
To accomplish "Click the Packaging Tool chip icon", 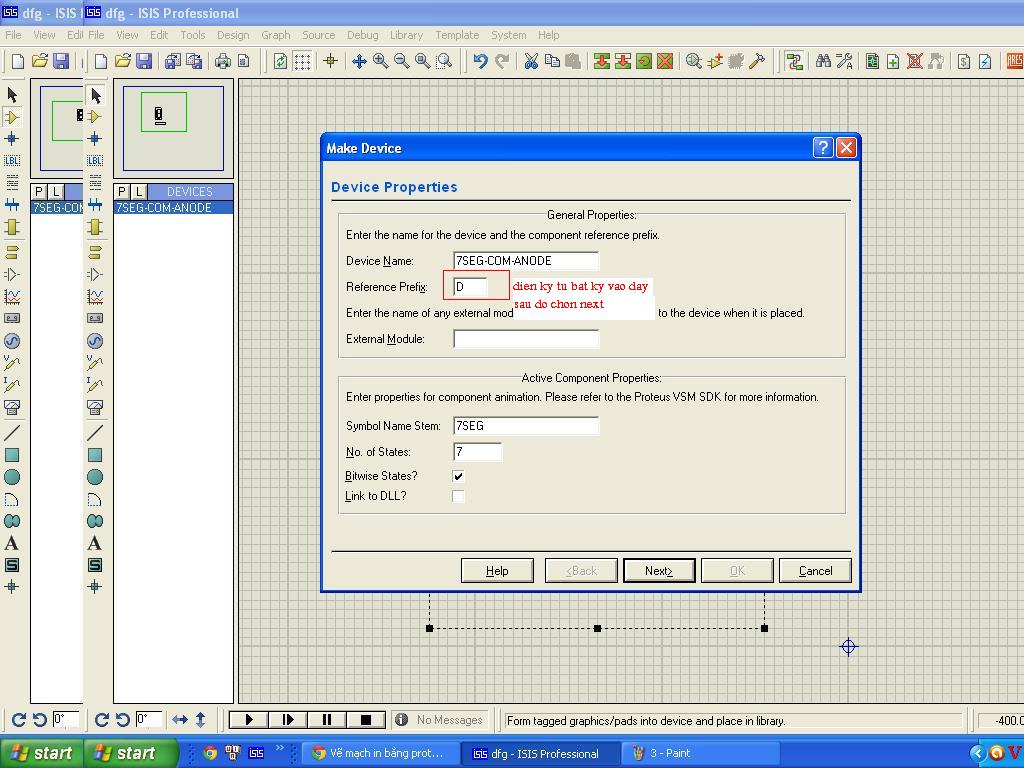I will pyautogui.click(x=736, y=61).
